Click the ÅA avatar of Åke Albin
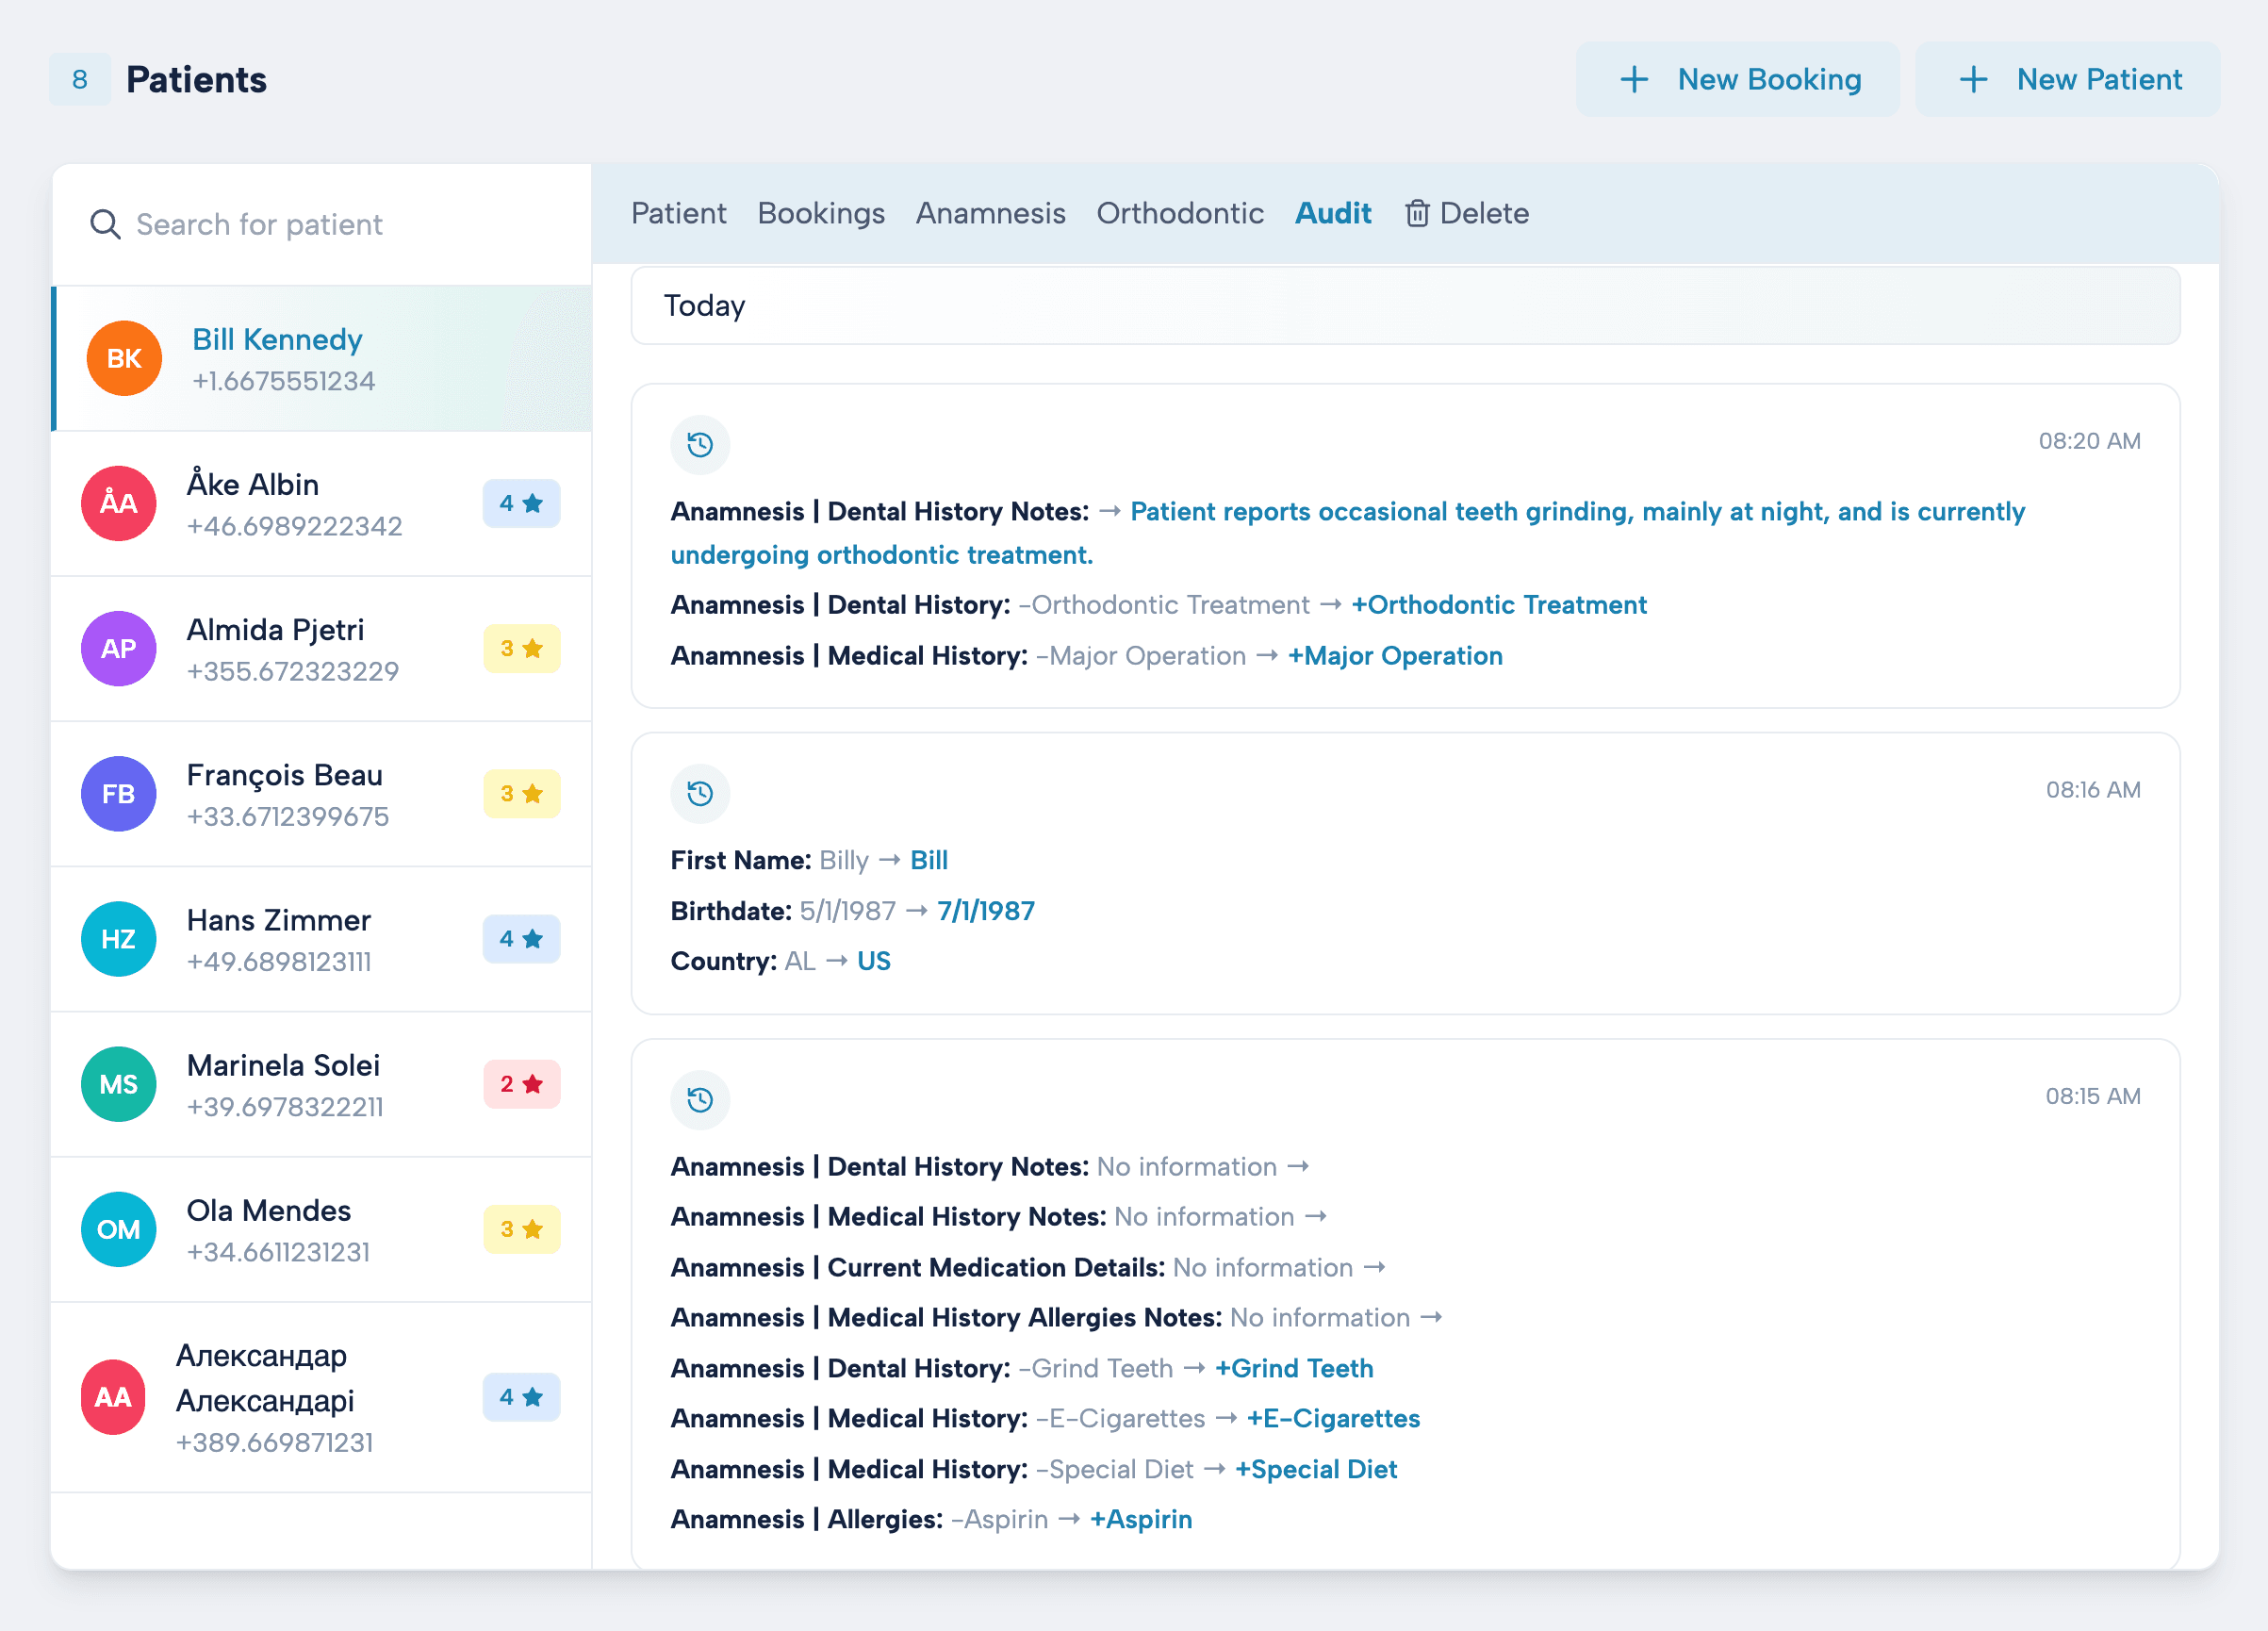Image resolution: width=2268 pixels, height=1631 pixels. [x=118, y=503]
